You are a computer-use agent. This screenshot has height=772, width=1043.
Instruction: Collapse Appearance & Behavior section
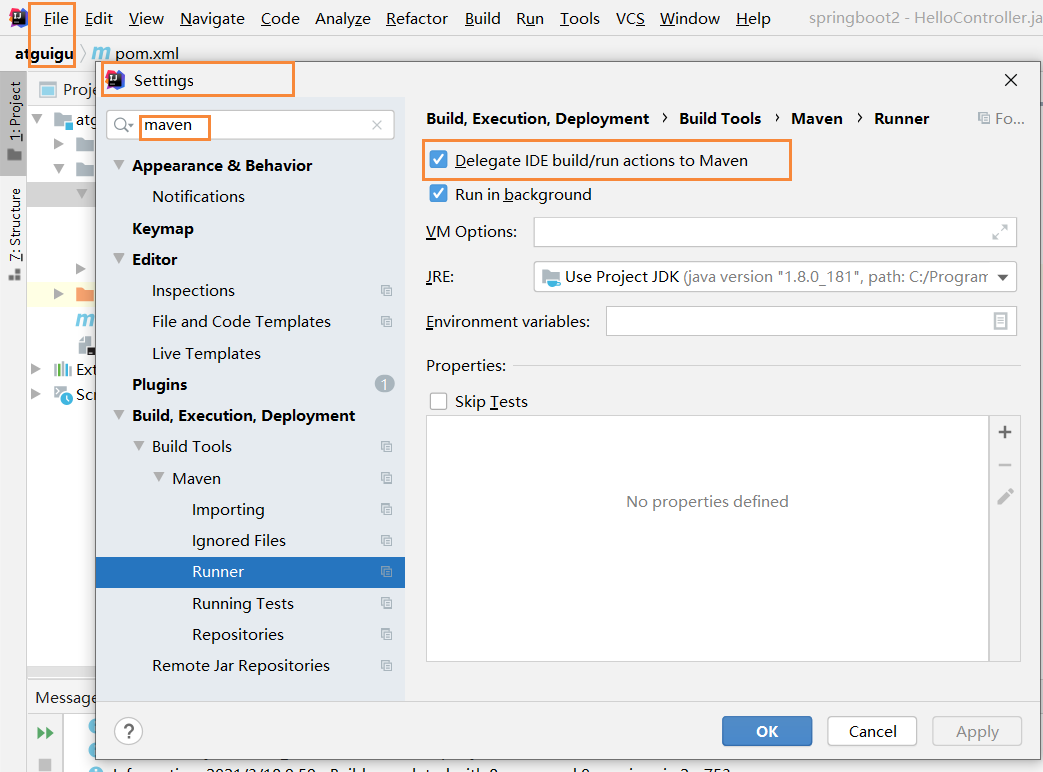pos(119,165)
